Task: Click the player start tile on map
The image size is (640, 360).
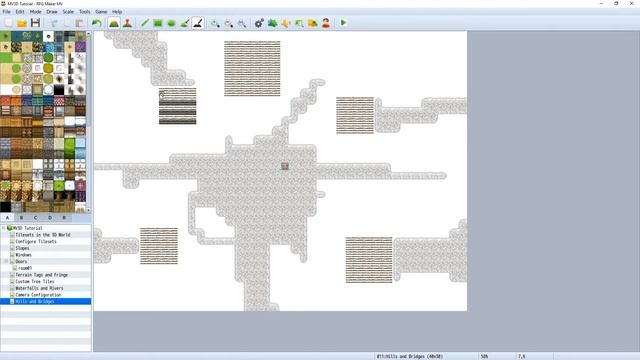Action: pyautogui.click(x=285, y=166)
